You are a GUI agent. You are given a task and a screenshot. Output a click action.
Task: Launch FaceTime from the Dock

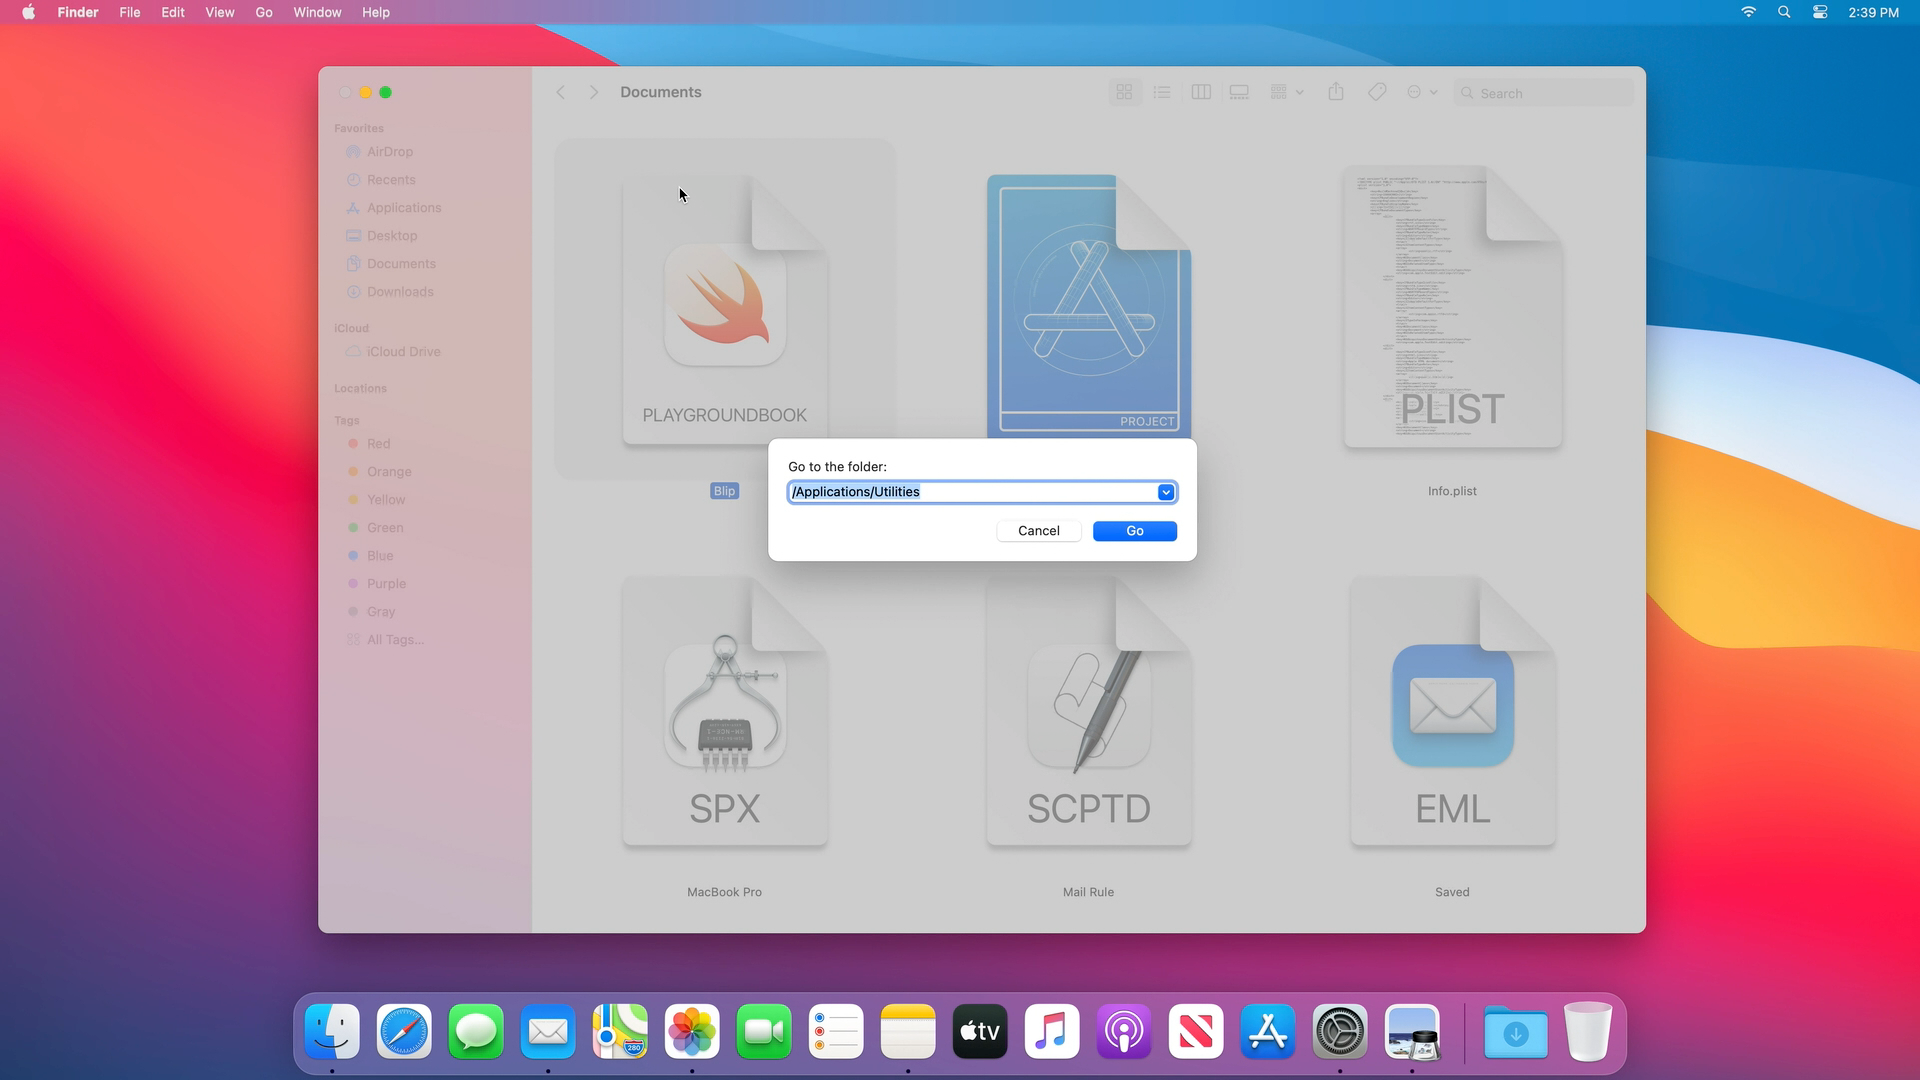tap(764, 1031)
